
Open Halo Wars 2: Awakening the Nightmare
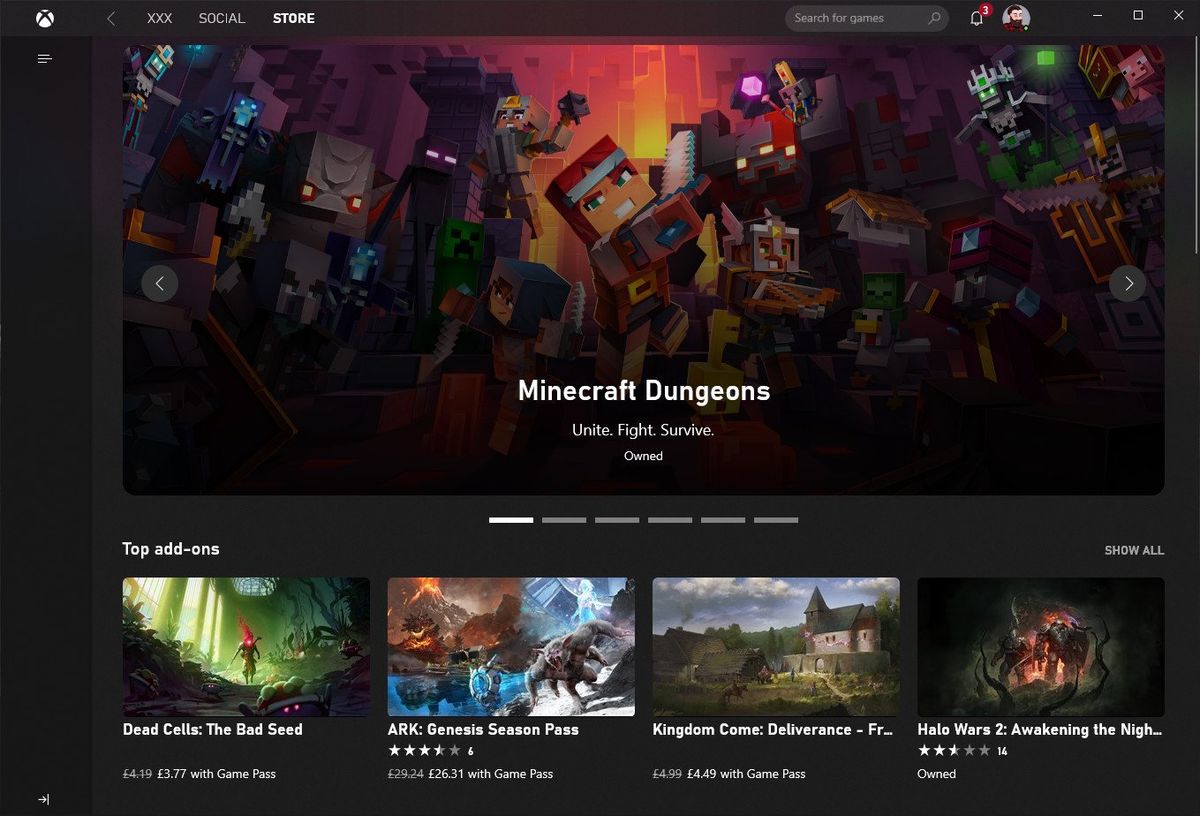pos(1040,645)
